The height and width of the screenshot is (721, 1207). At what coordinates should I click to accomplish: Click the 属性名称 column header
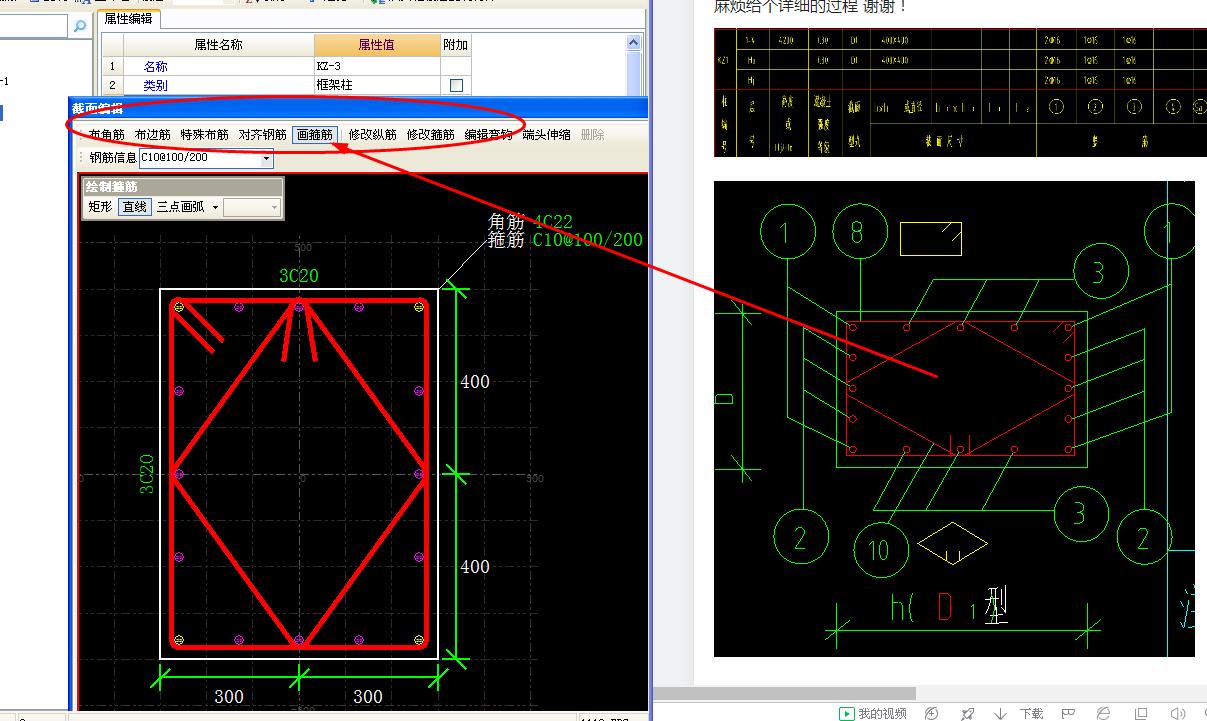coord(218,45)
